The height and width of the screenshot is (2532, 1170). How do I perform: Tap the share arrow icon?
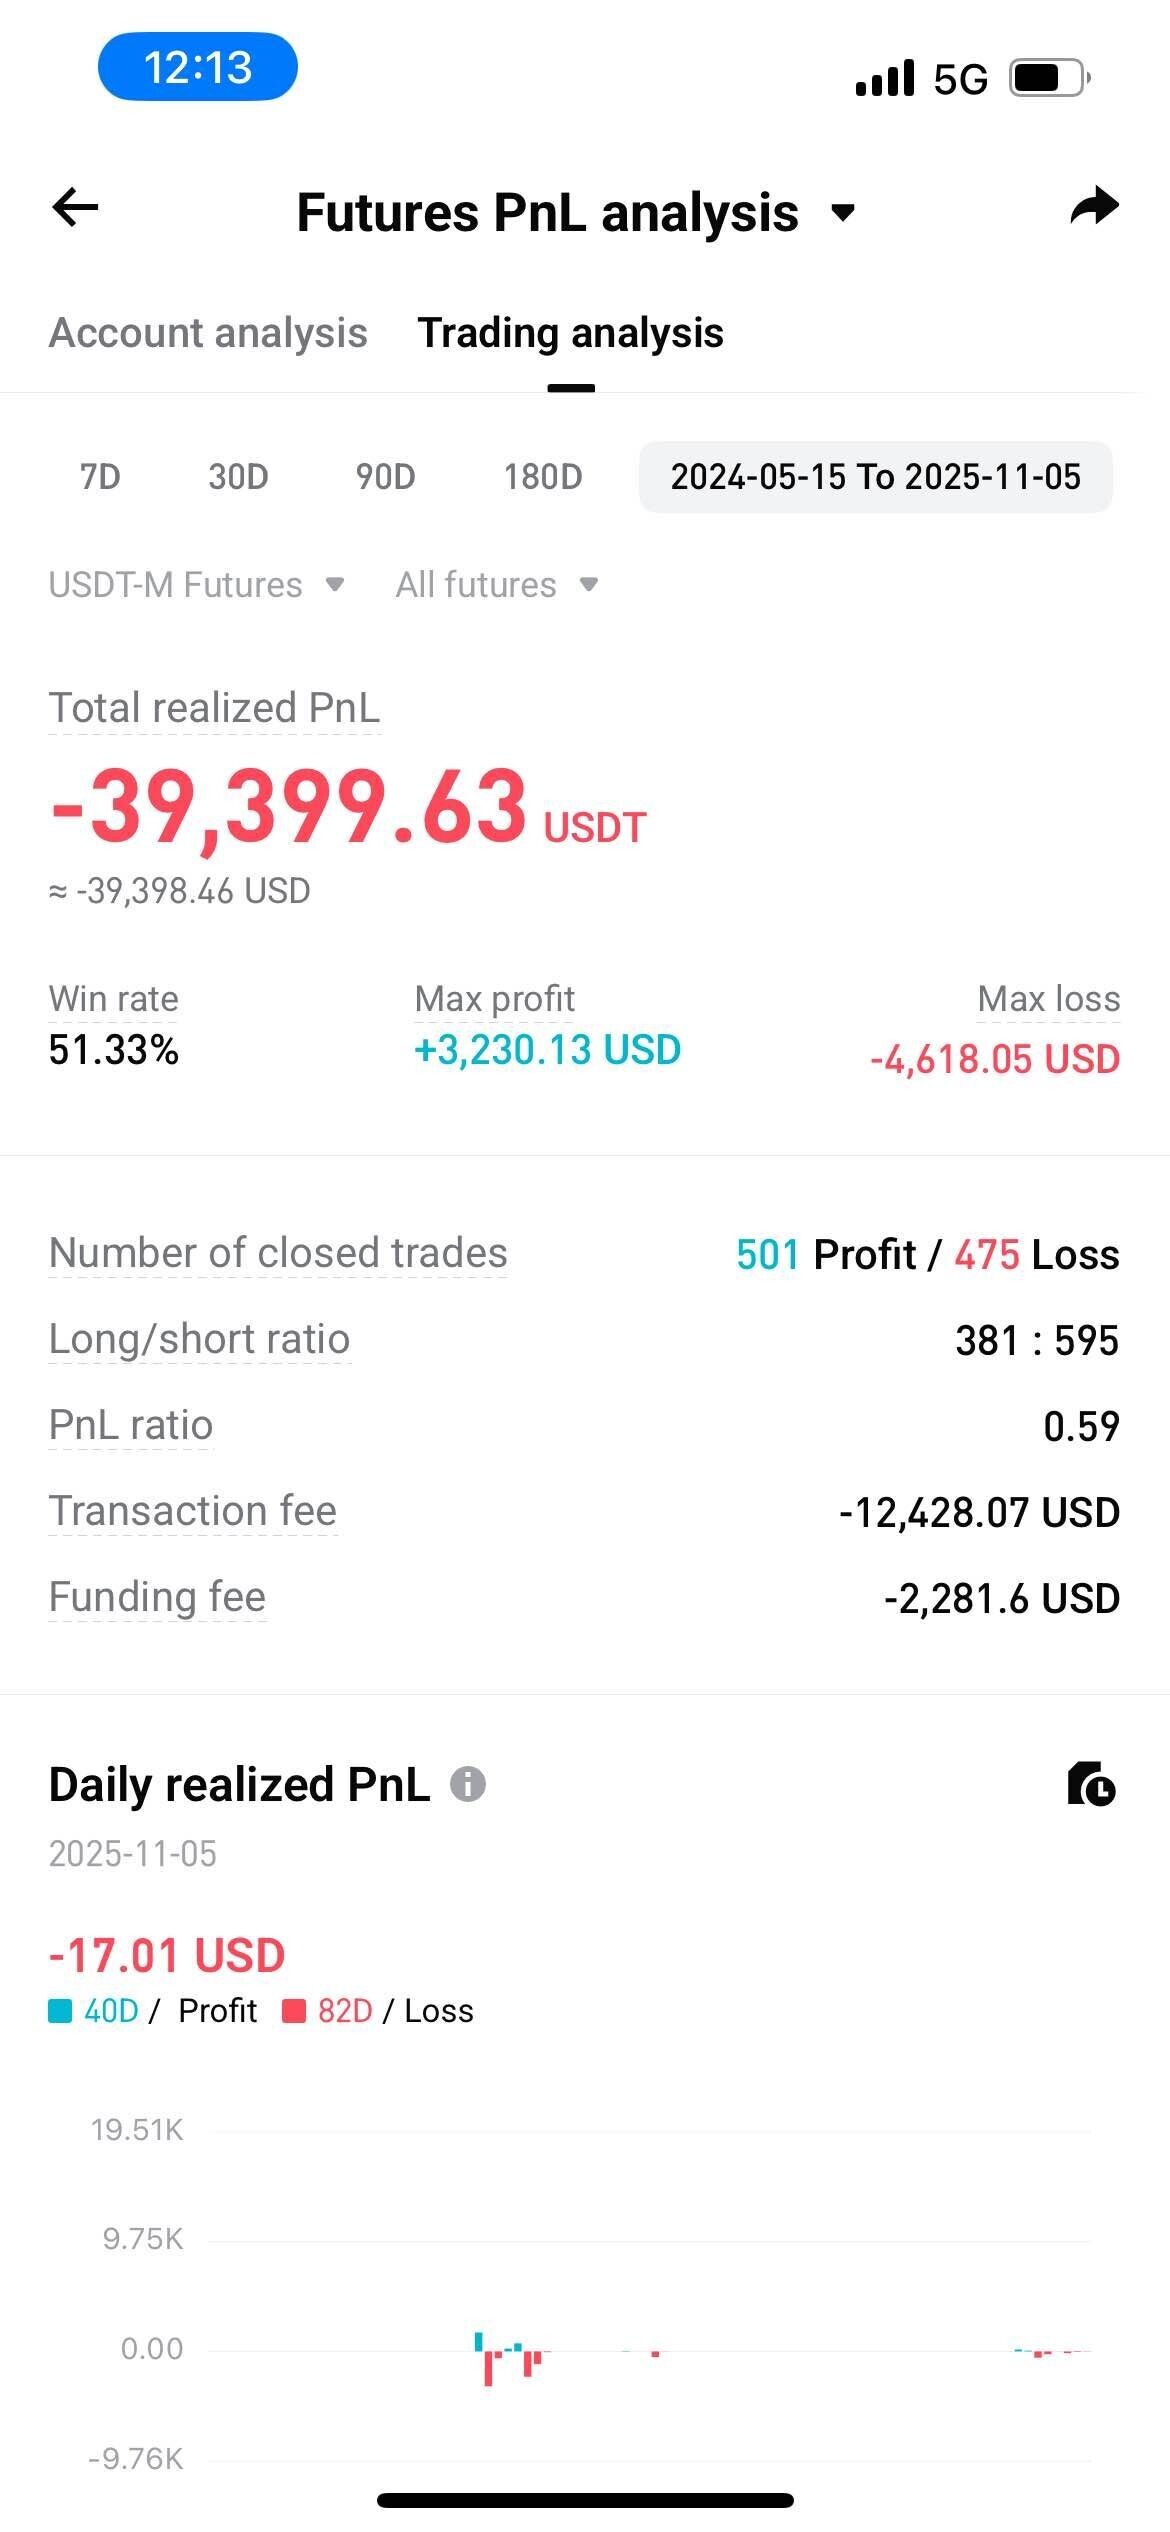click(1094, 206)
